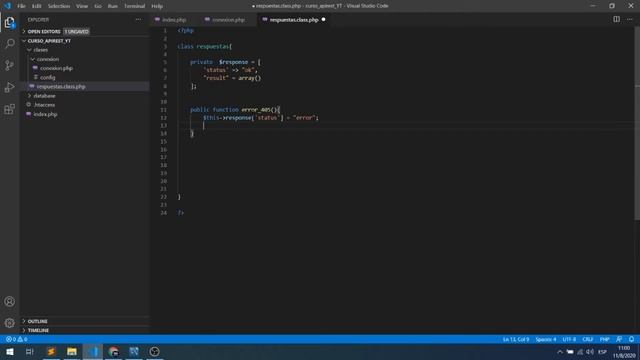The width and height of the screenshot is (640, 360).
Task: Open OBS Studio from taskbar
Action: [x=154, y=351]
